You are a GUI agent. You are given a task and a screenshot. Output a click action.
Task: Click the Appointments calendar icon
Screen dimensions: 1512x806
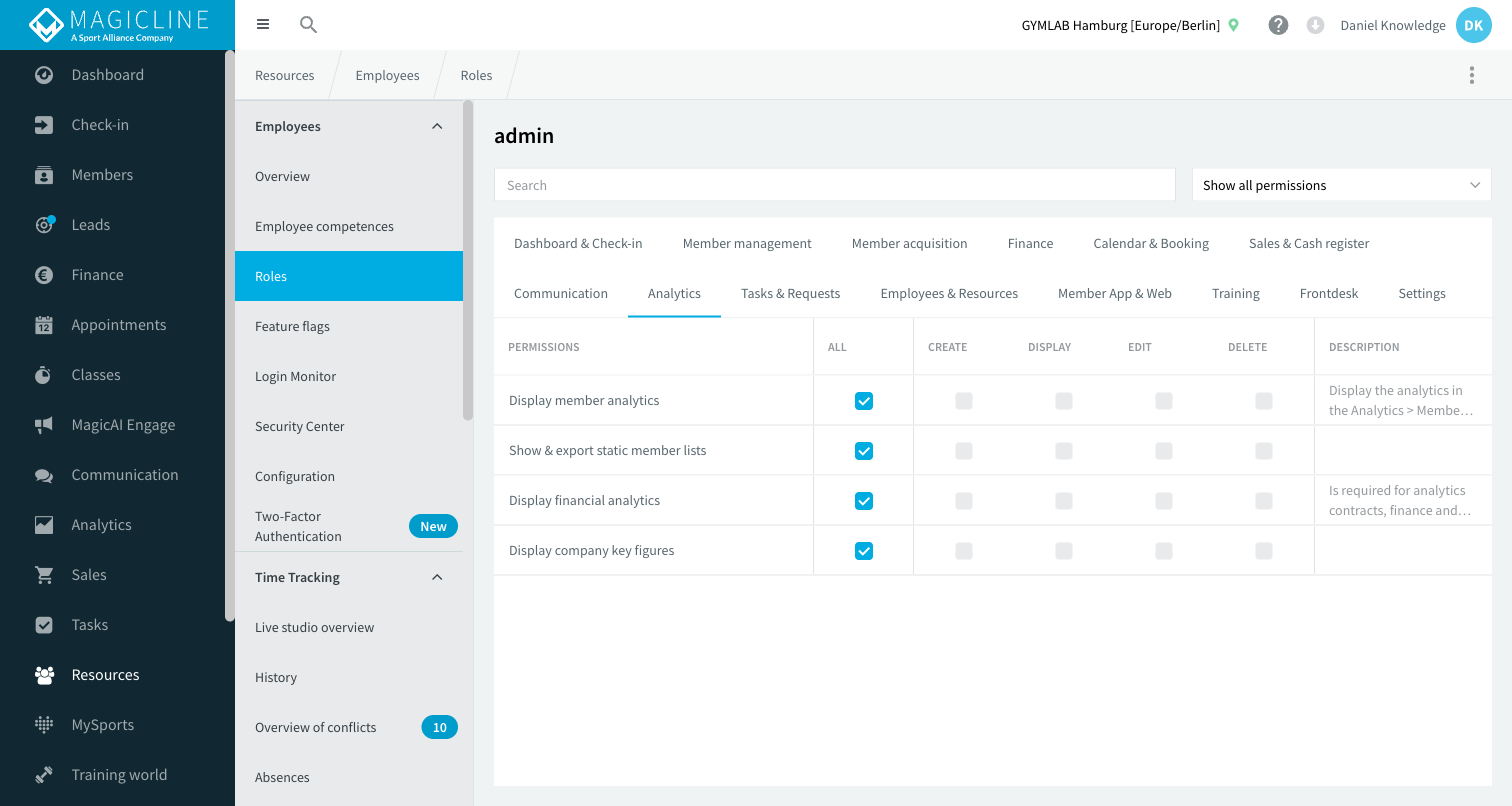click(44, 325)
